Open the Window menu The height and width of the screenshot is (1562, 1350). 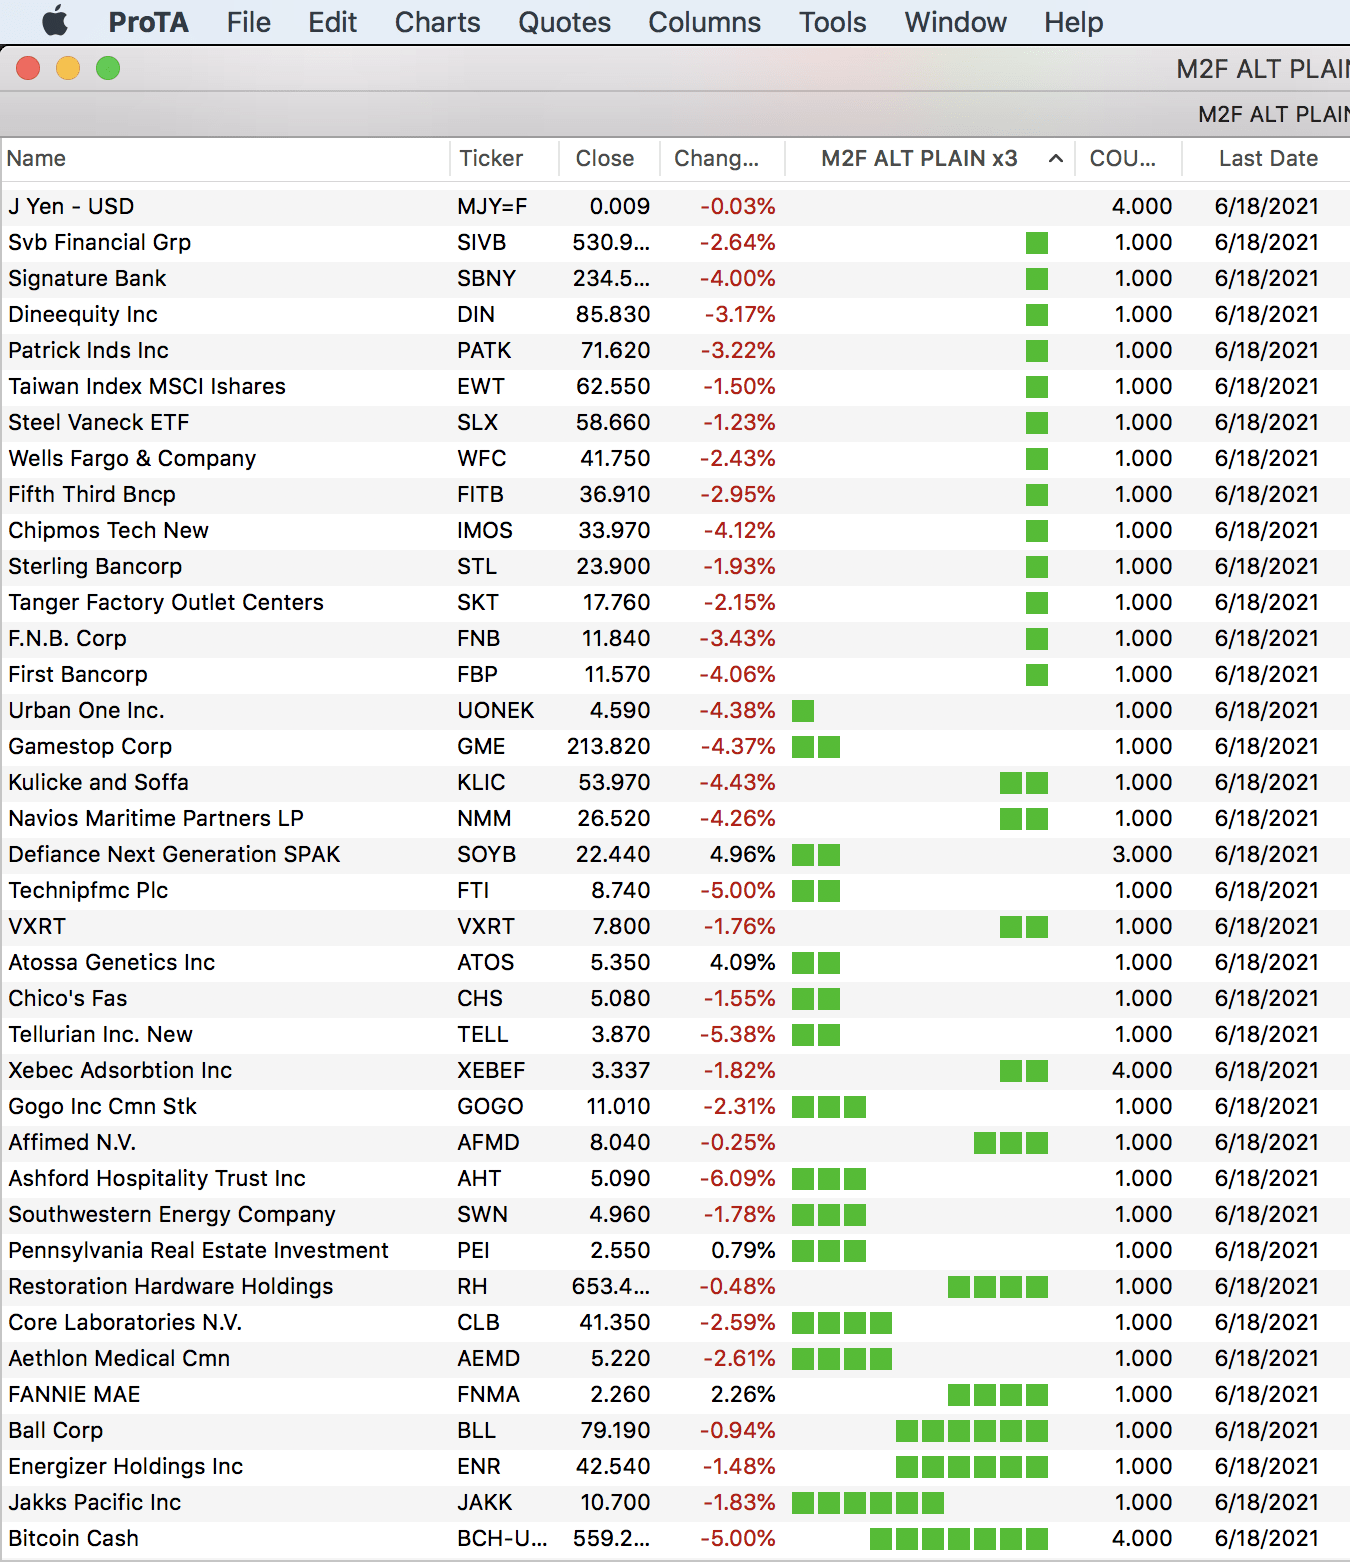pos(955,22)
